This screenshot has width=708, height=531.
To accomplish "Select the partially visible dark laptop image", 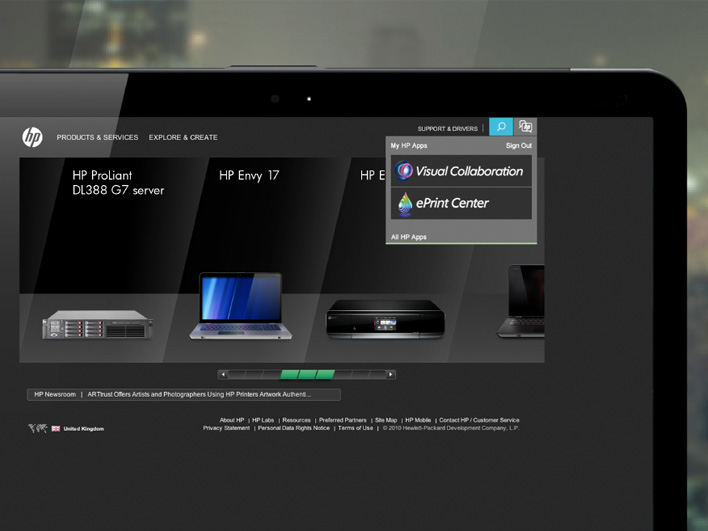I will click(521, 301).
